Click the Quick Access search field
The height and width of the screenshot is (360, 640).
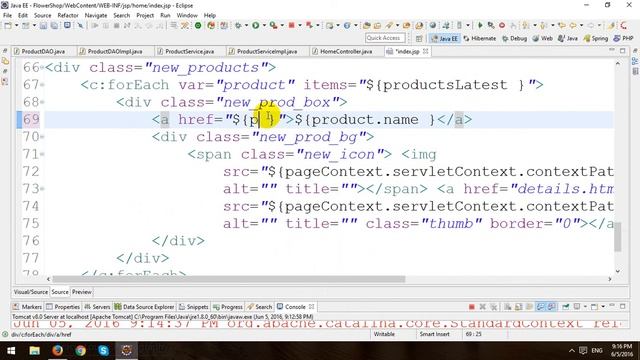point(385,38)
